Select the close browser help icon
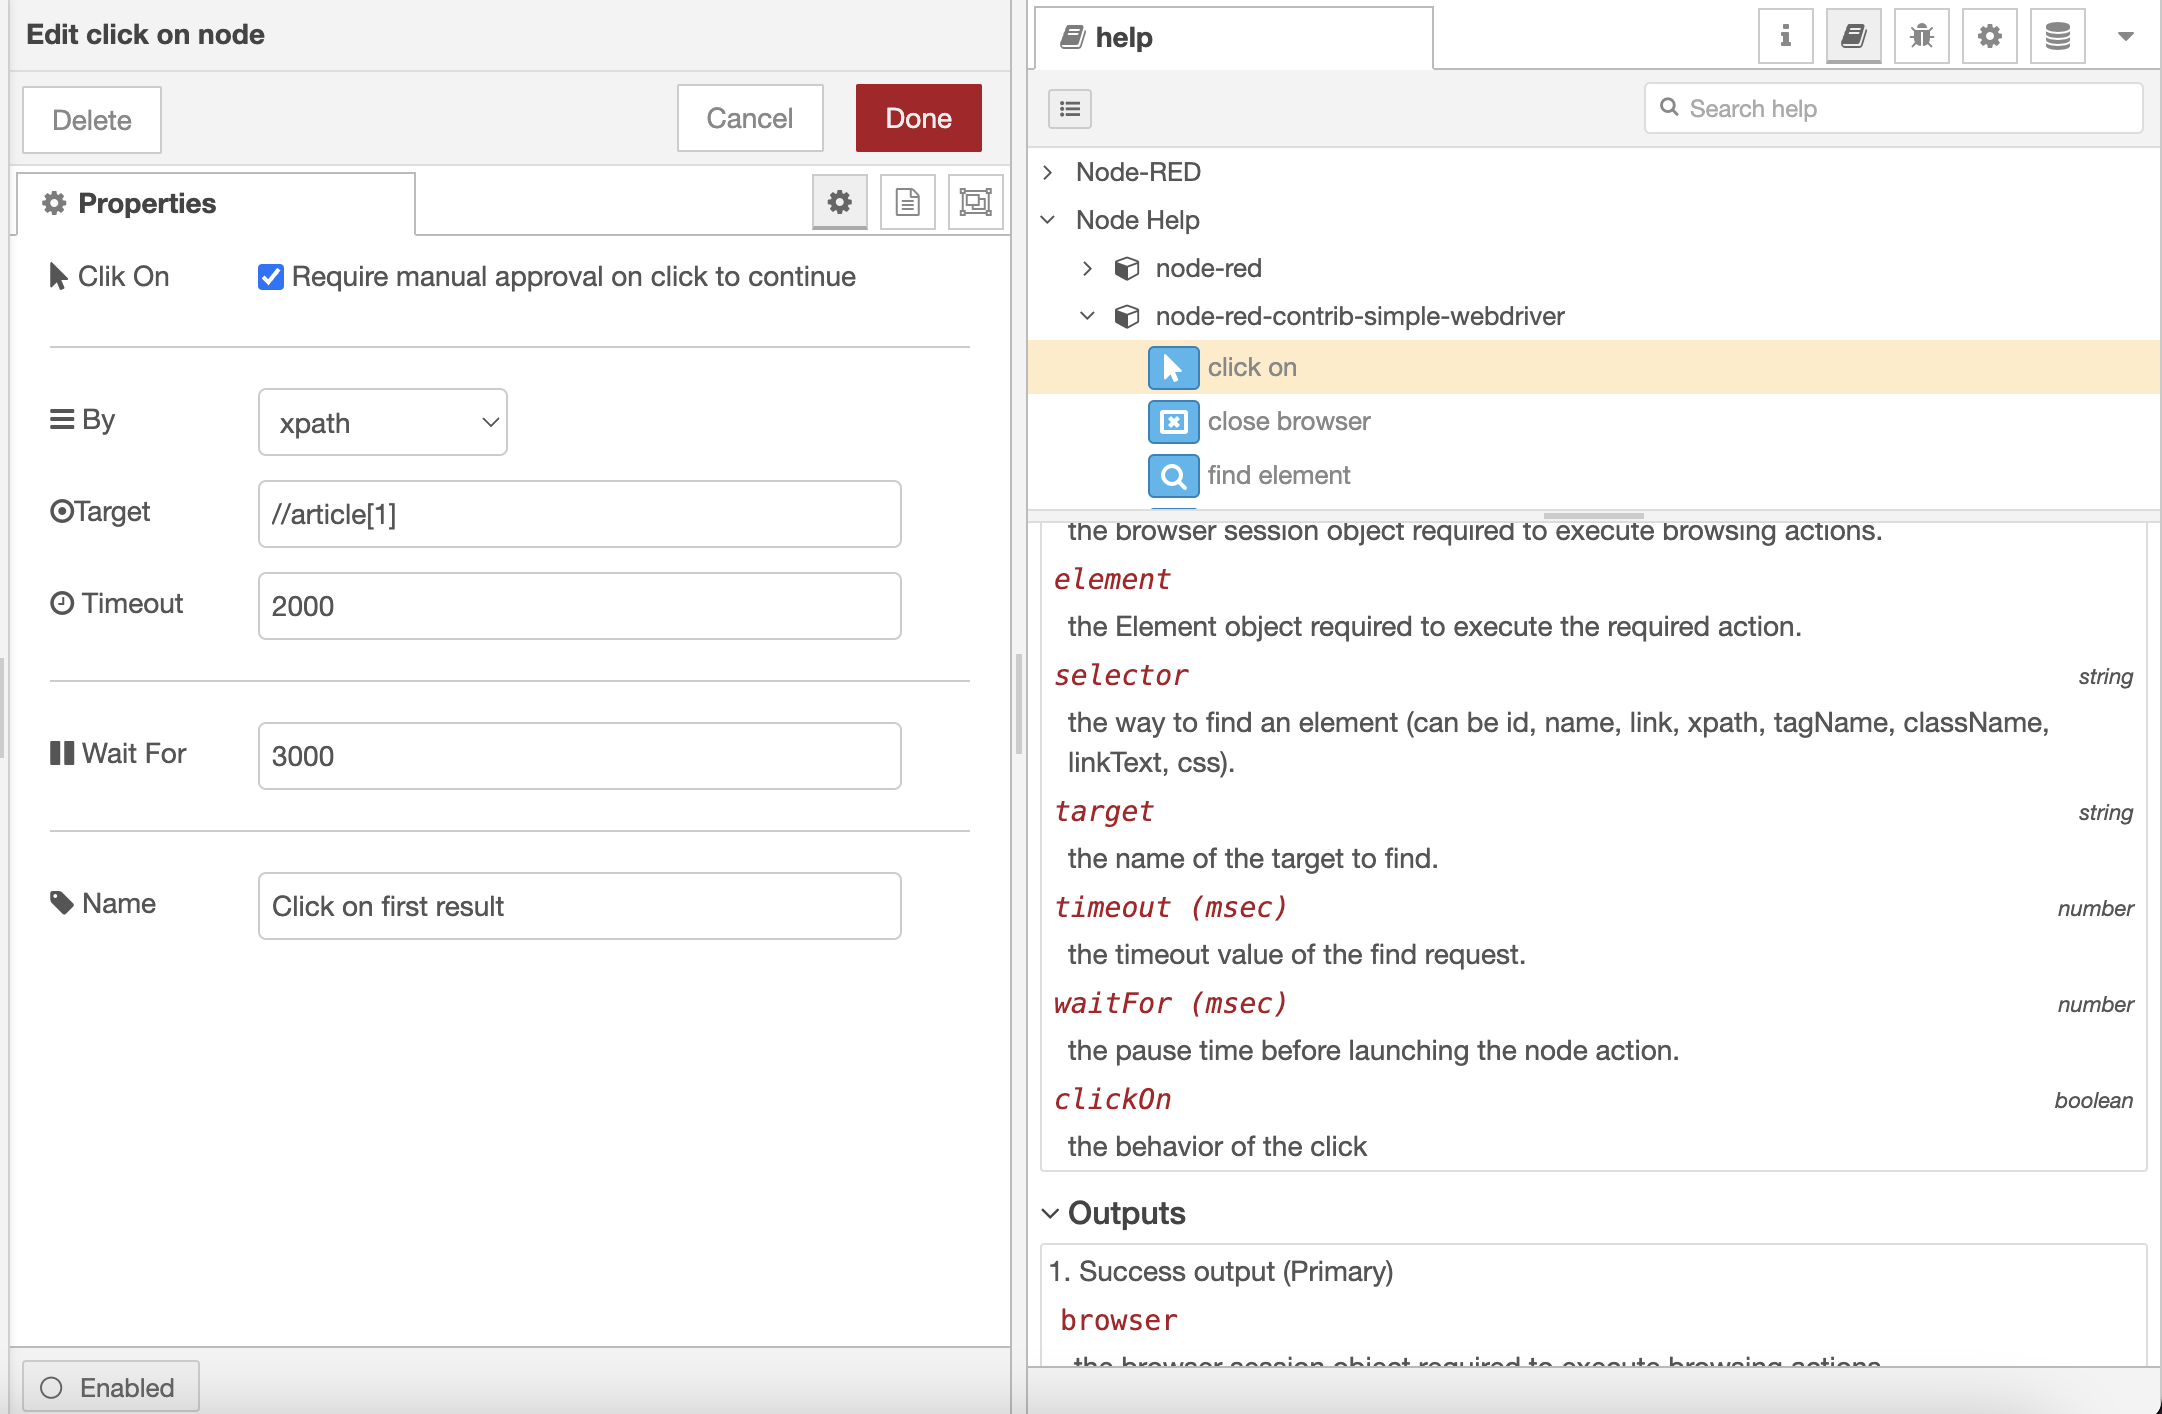Screen dimensions: 2162x1414 [x=1173, y=422]
